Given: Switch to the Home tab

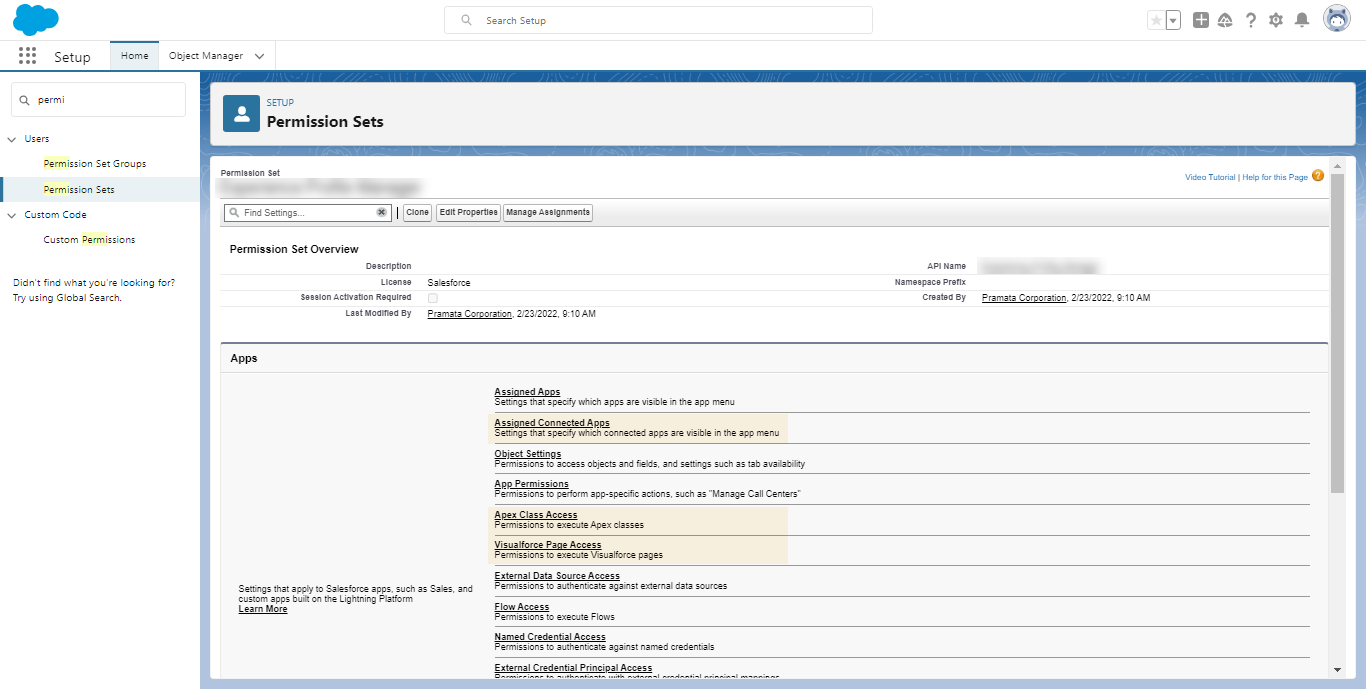Looking at the screenshot, I should point(134,56).
